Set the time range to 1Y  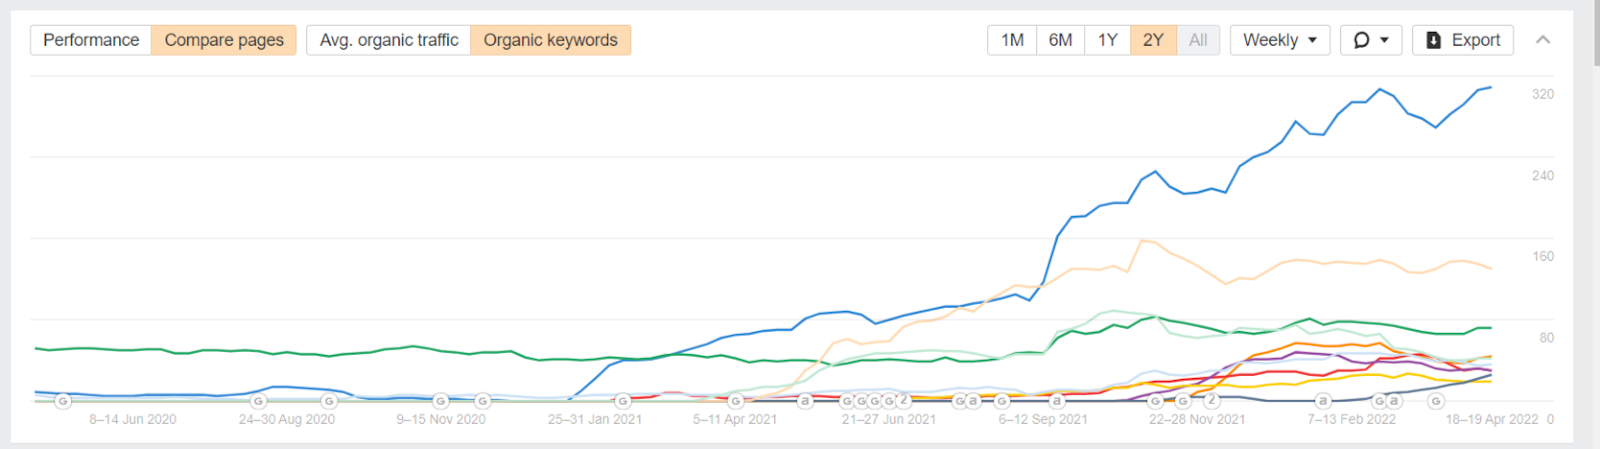(x=1107, y=40)
